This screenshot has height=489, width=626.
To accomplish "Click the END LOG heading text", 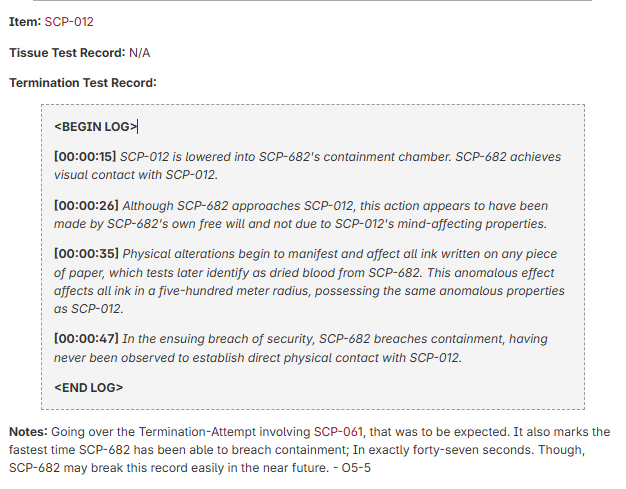I will 89,388.
